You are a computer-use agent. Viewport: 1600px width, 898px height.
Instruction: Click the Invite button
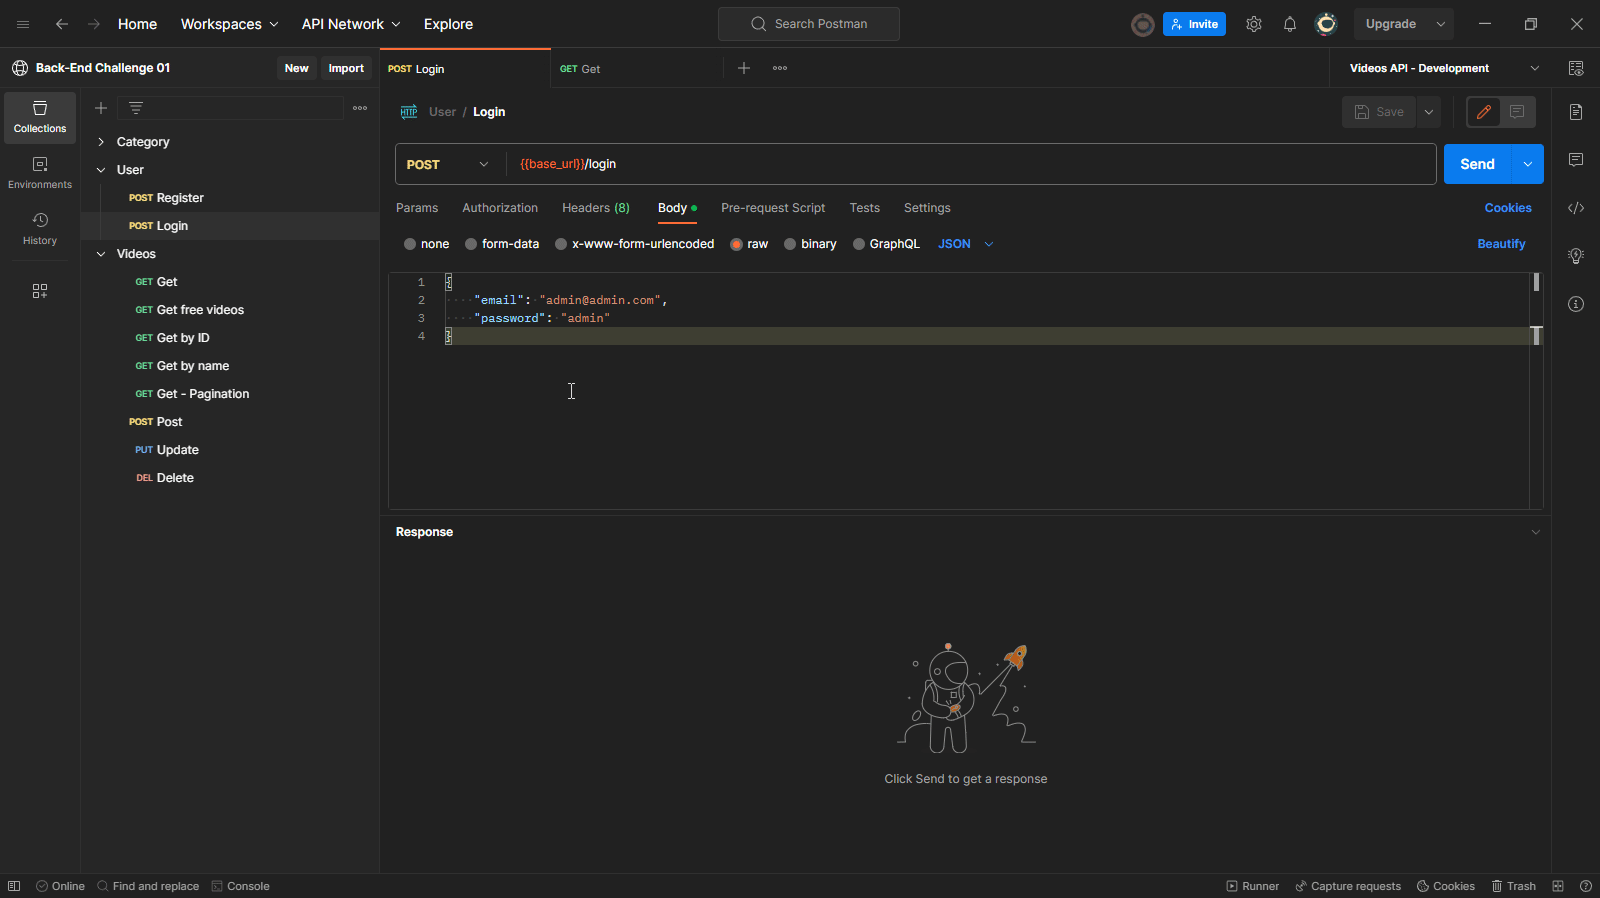point(1194,24)
